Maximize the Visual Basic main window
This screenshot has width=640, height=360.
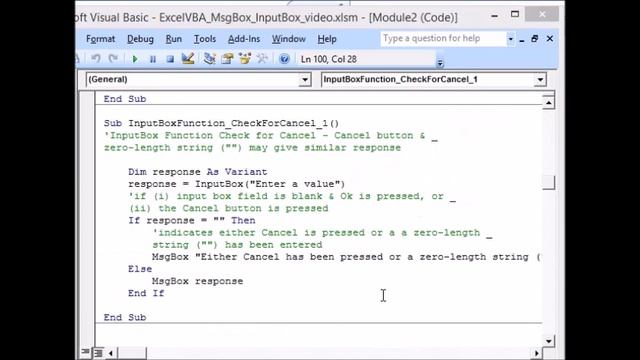coord(515,15)
